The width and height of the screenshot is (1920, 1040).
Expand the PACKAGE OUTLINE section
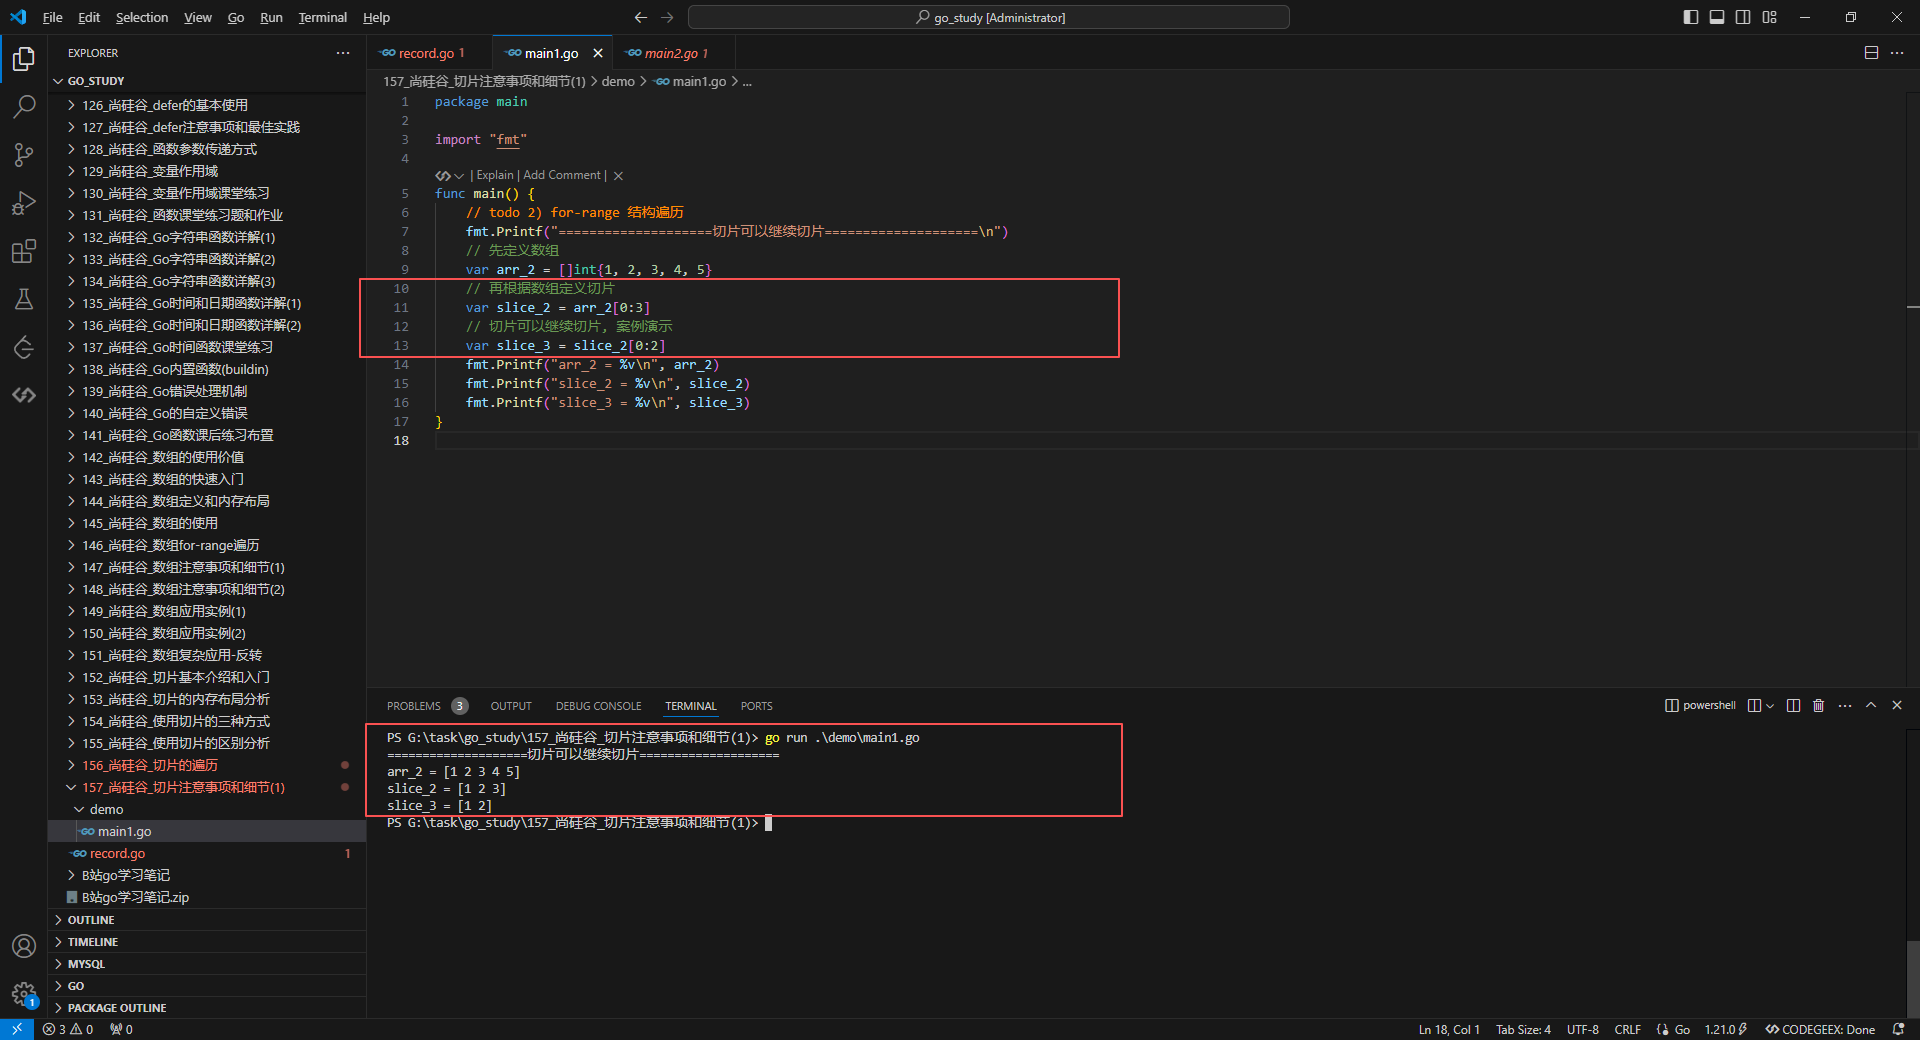pyautogui.click(x=207, y=1008)
